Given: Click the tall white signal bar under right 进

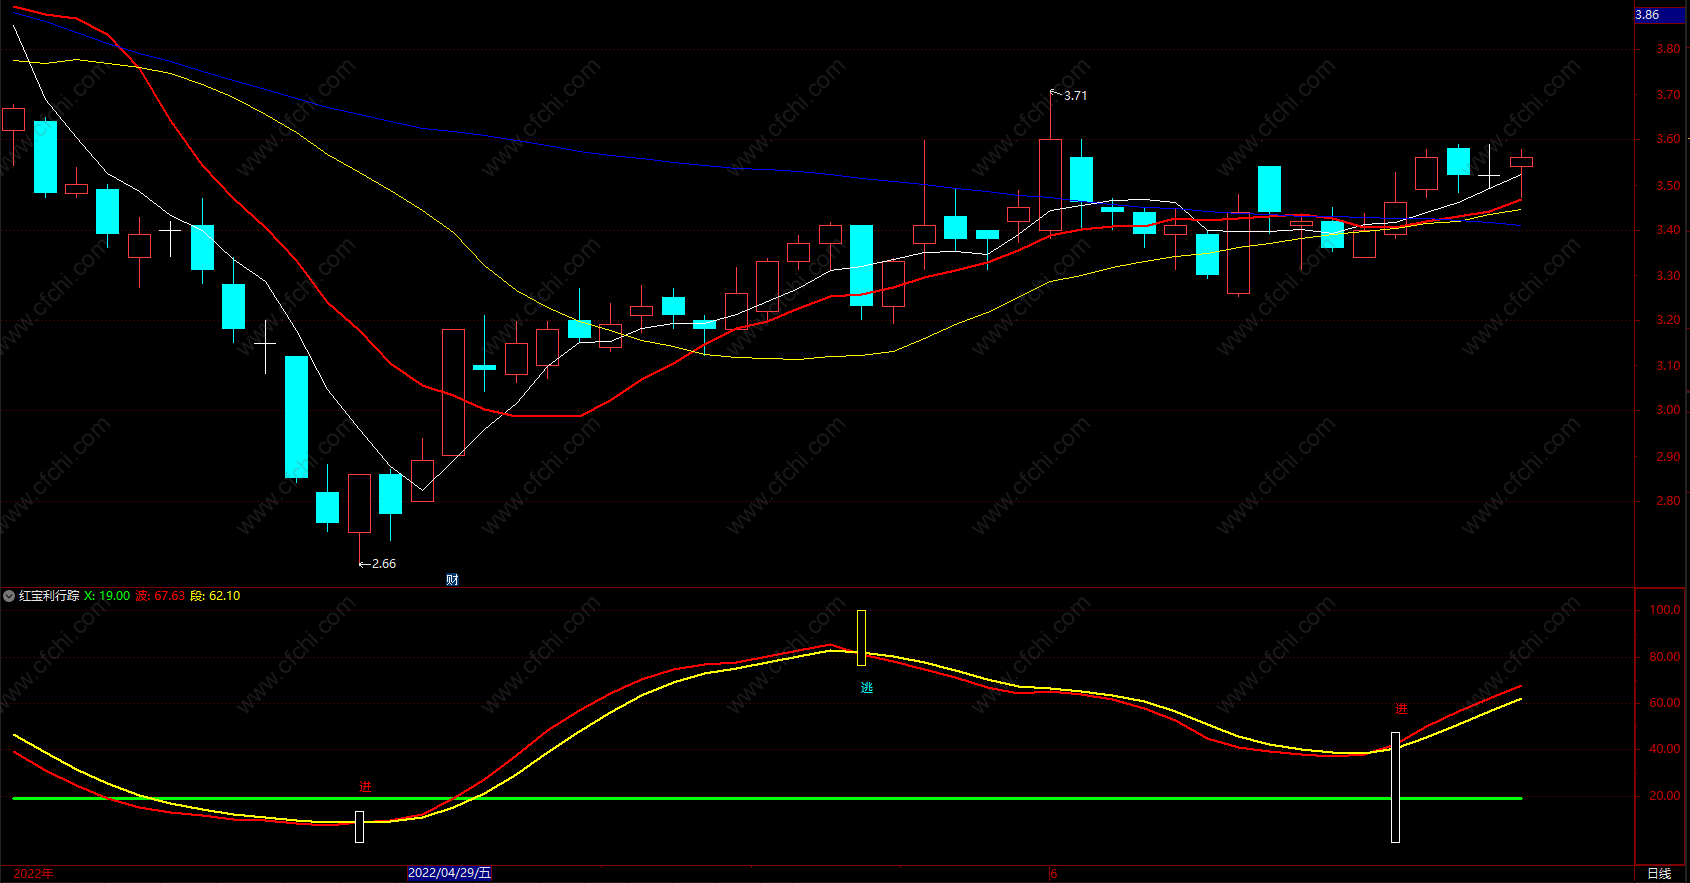Looking at the screenshot, I should tap(1395, 788).
